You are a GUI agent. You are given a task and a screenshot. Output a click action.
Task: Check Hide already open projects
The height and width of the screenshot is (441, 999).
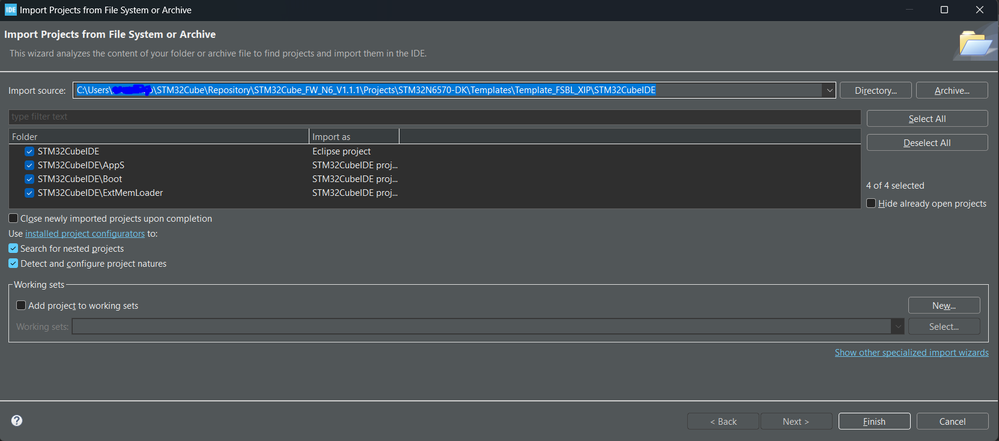872,203
